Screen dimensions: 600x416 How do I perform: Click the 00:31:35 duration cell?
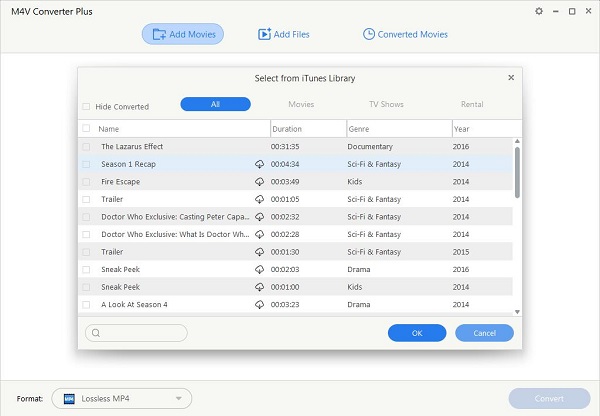pos(285,147)
